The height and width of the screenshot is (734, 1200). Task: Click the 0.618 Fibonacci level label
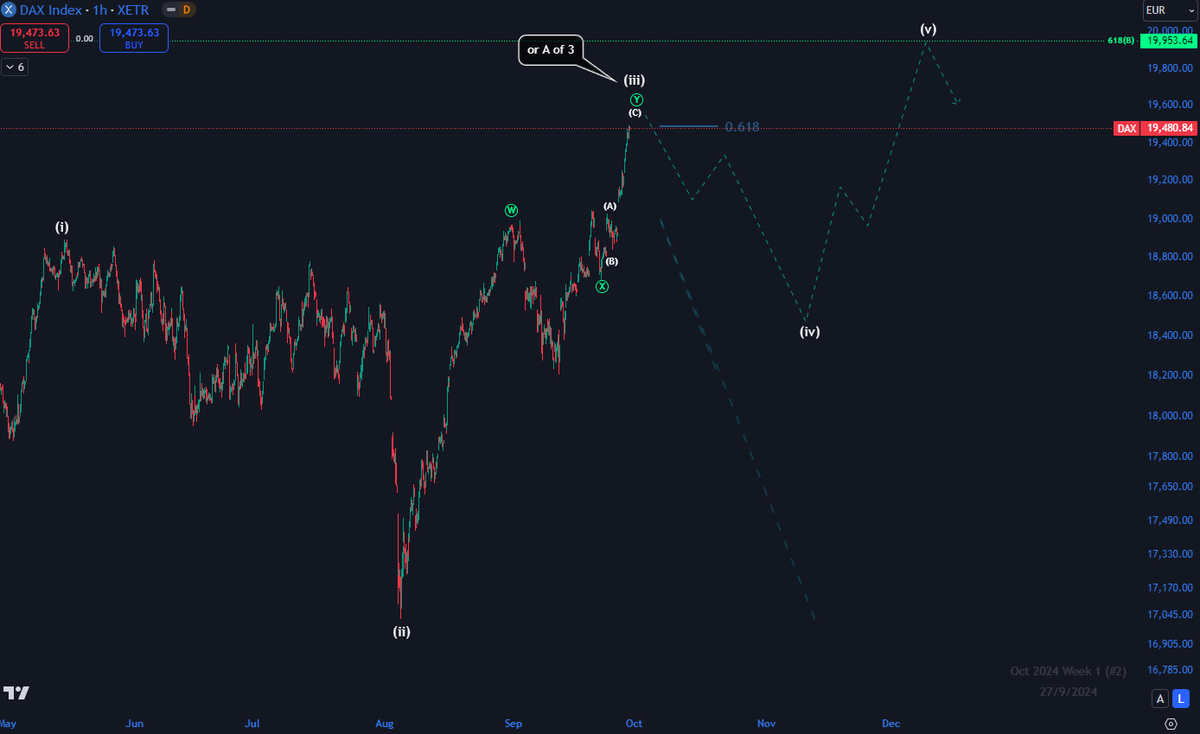pyautogui.click(x=742, y=127)
